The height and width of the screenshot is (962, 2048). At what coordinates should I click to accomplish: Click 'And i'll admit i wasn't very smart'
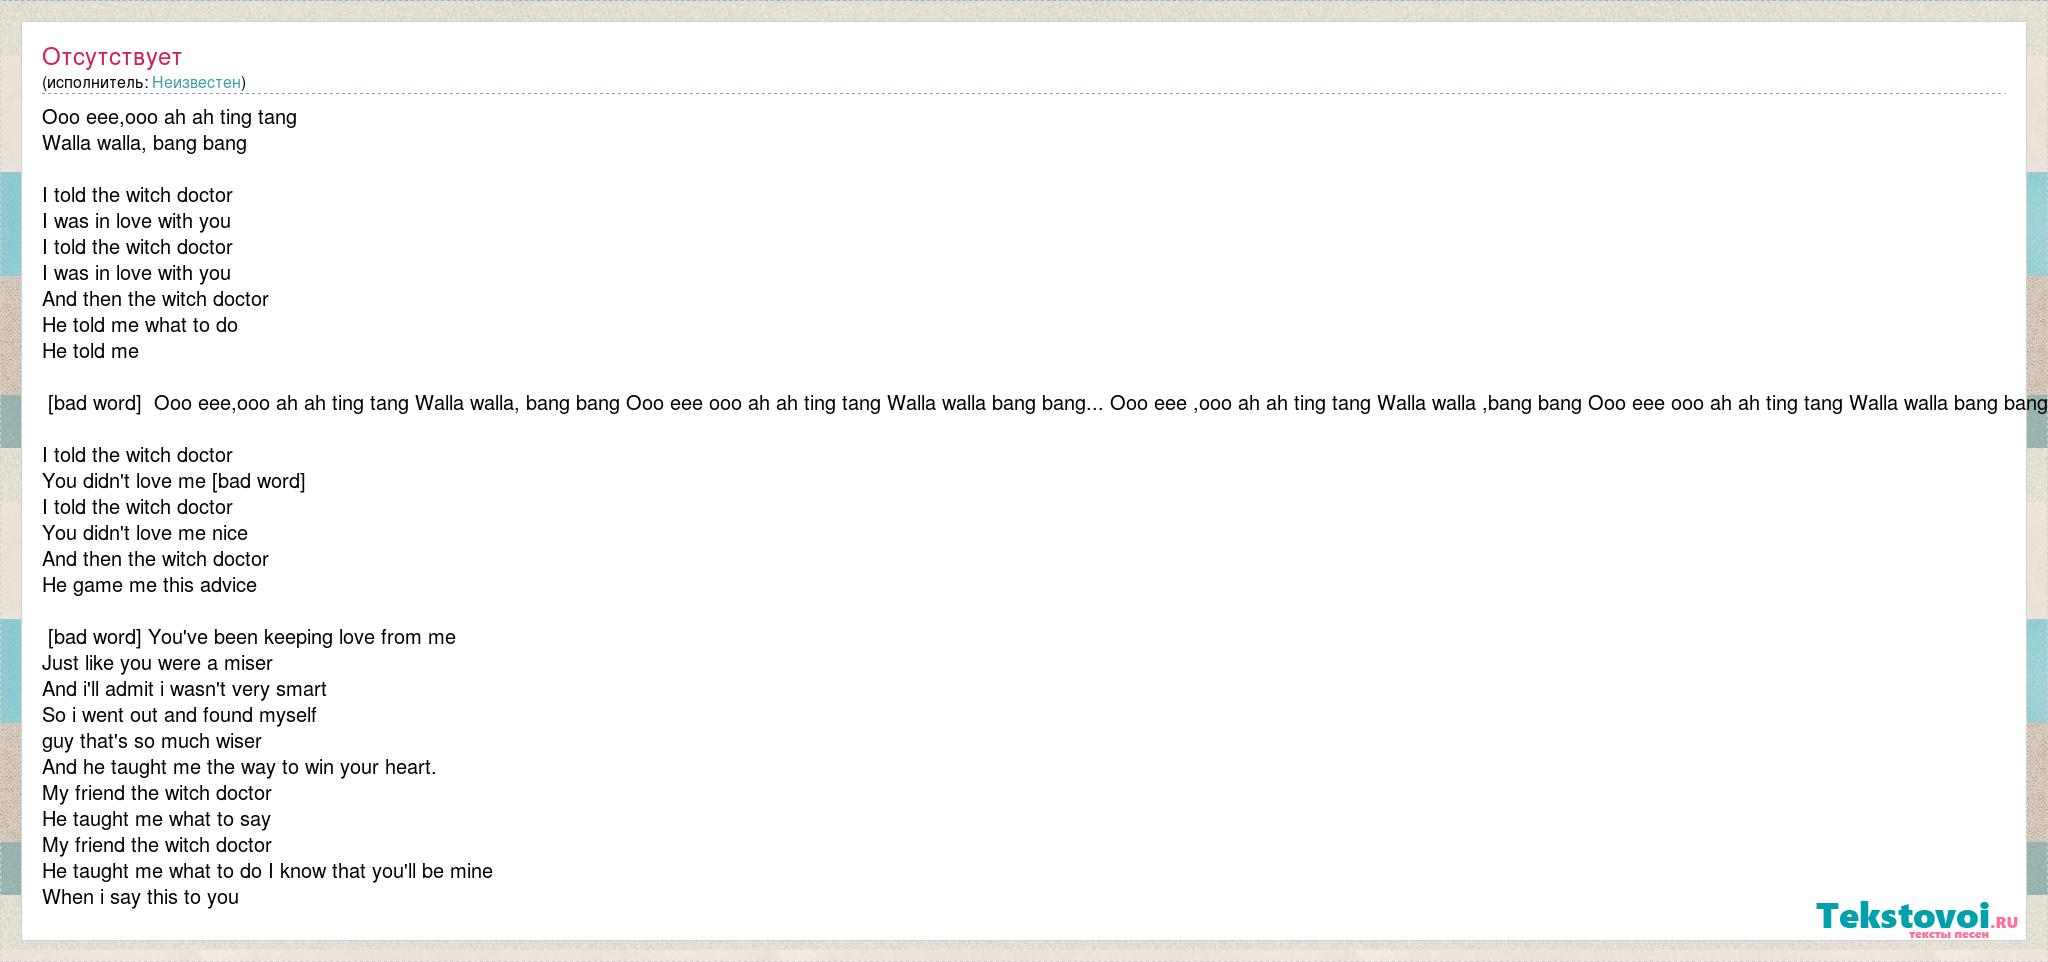coord(184,689)
